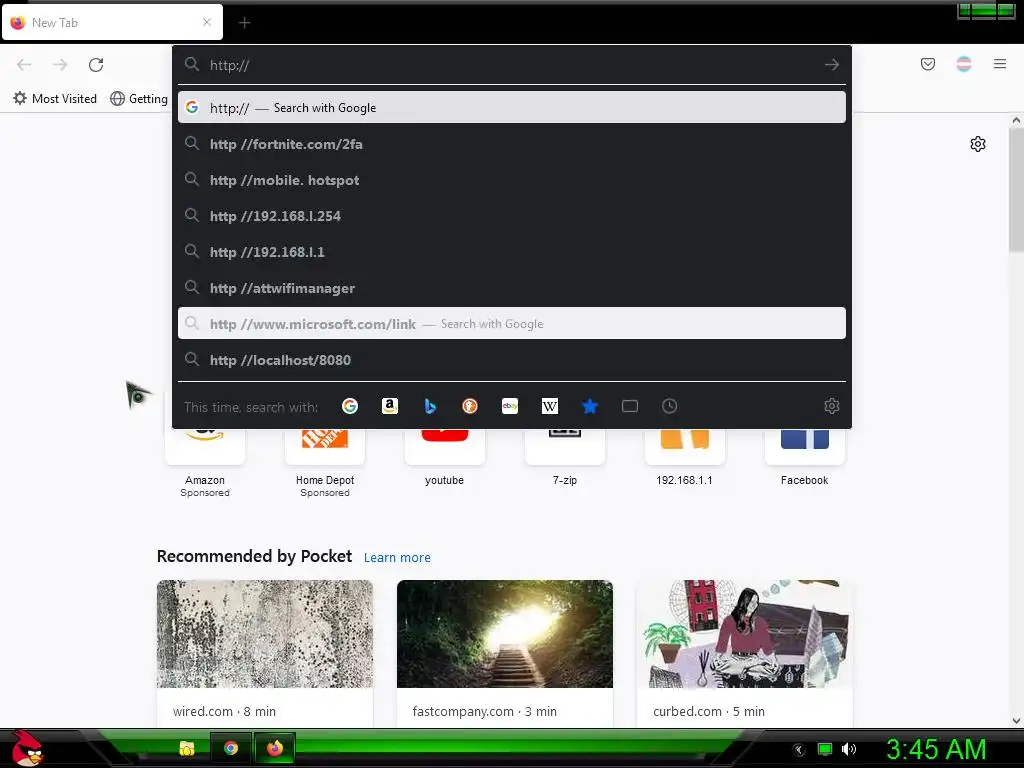This screenshot has width=1024, height=768.
Task: Open the fastcompany.com 3 min article
Action: tap(505, 653)
